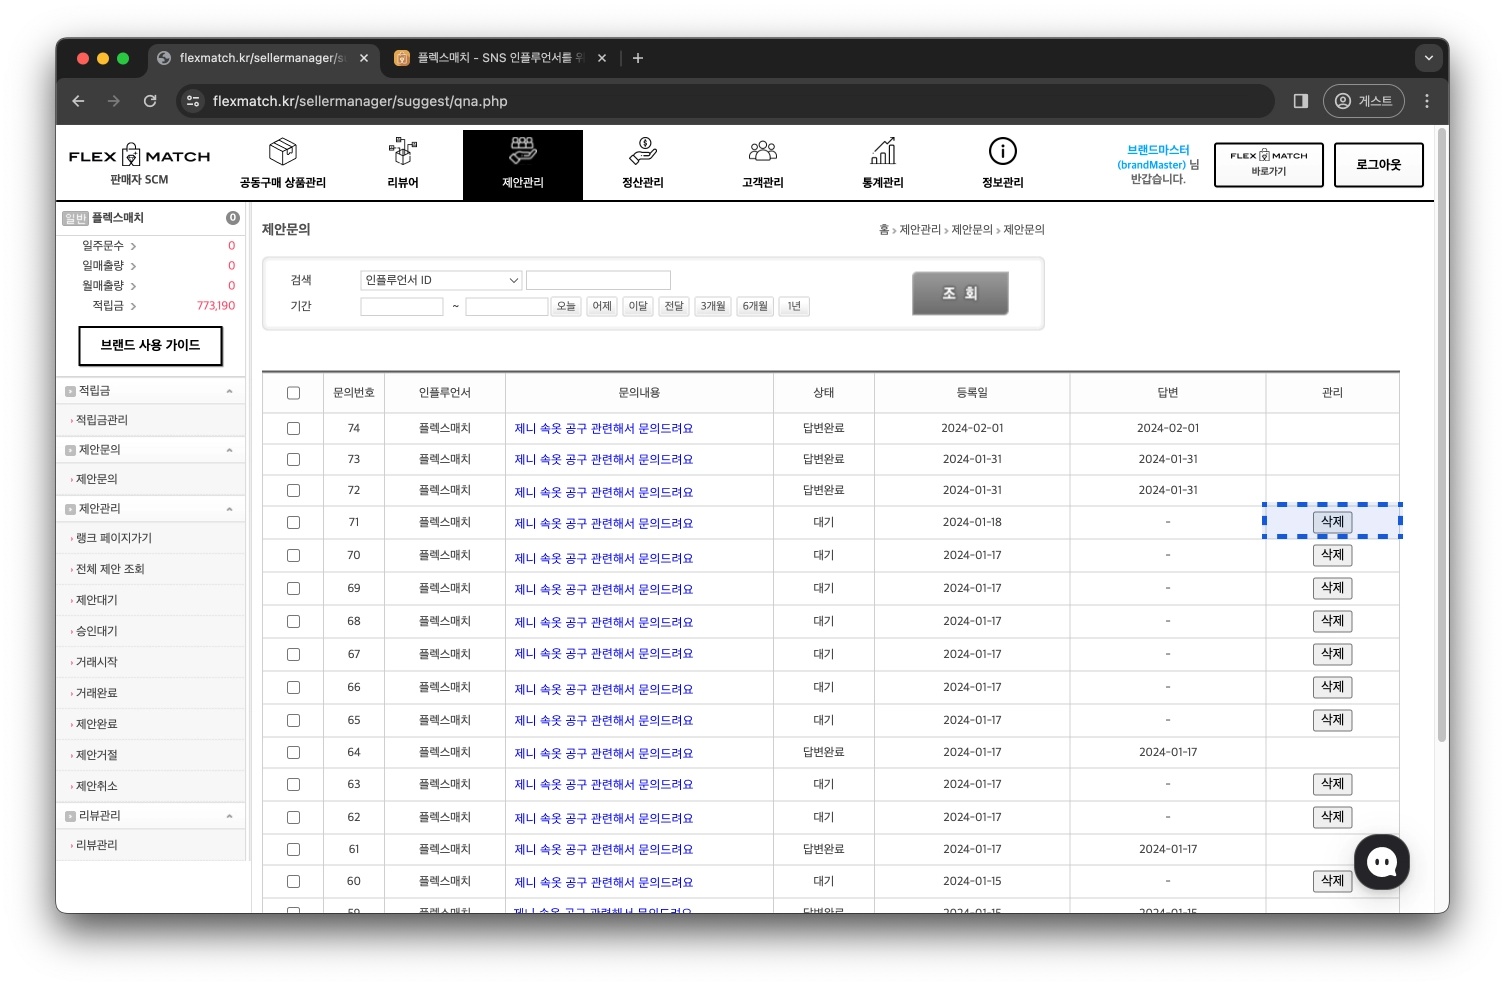Click the 로그아웃 button
The height and width of the screenshot is (987, 1505).
coord(1378,165)
